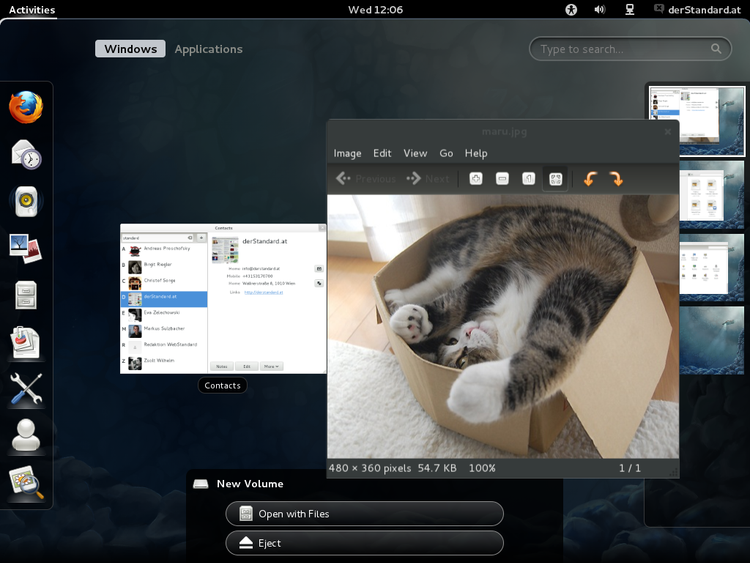Open the system tools wrench icon
Image resolution: width=750 pixels, height=563 pixels.
pos(26,389)
